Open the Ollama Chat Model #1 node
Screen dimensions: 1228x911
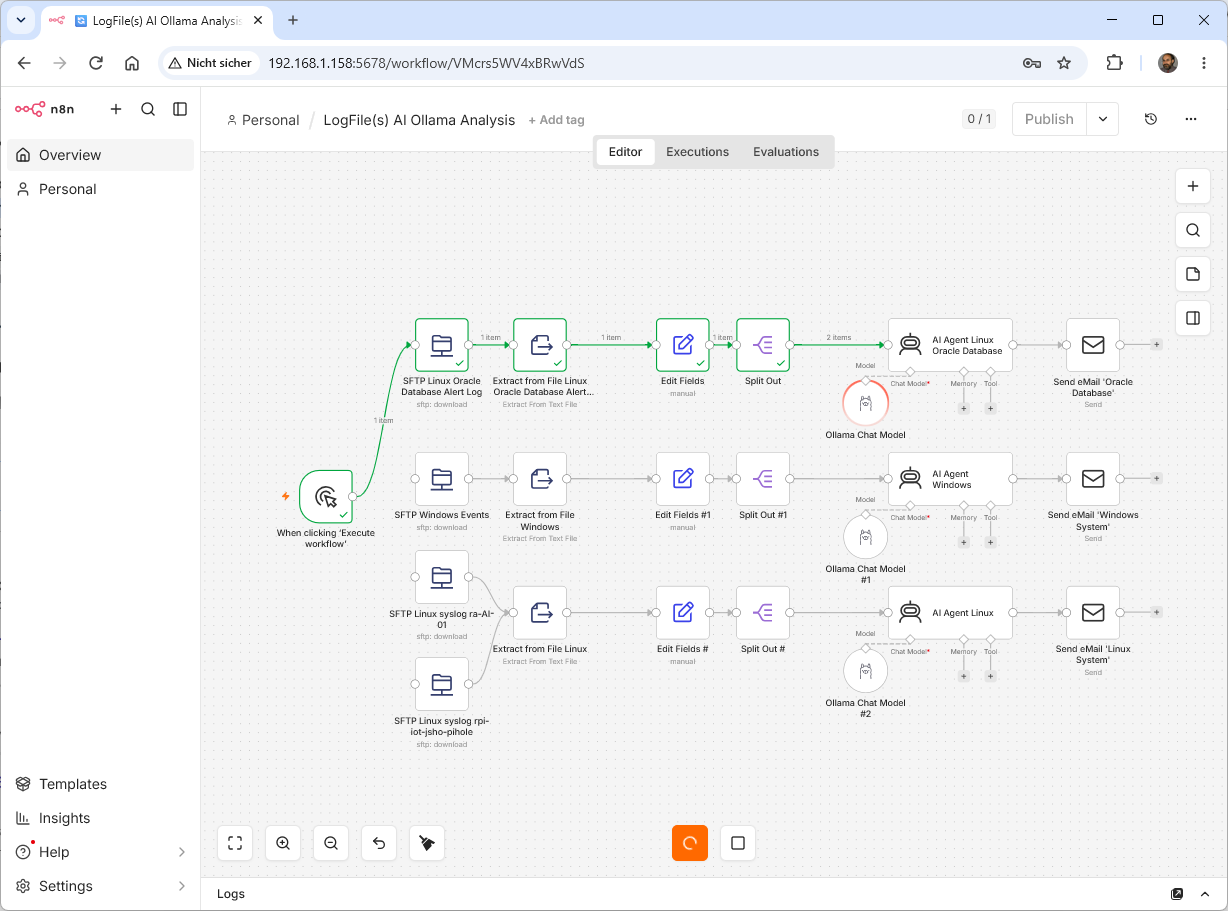click(x=866, y=537)
